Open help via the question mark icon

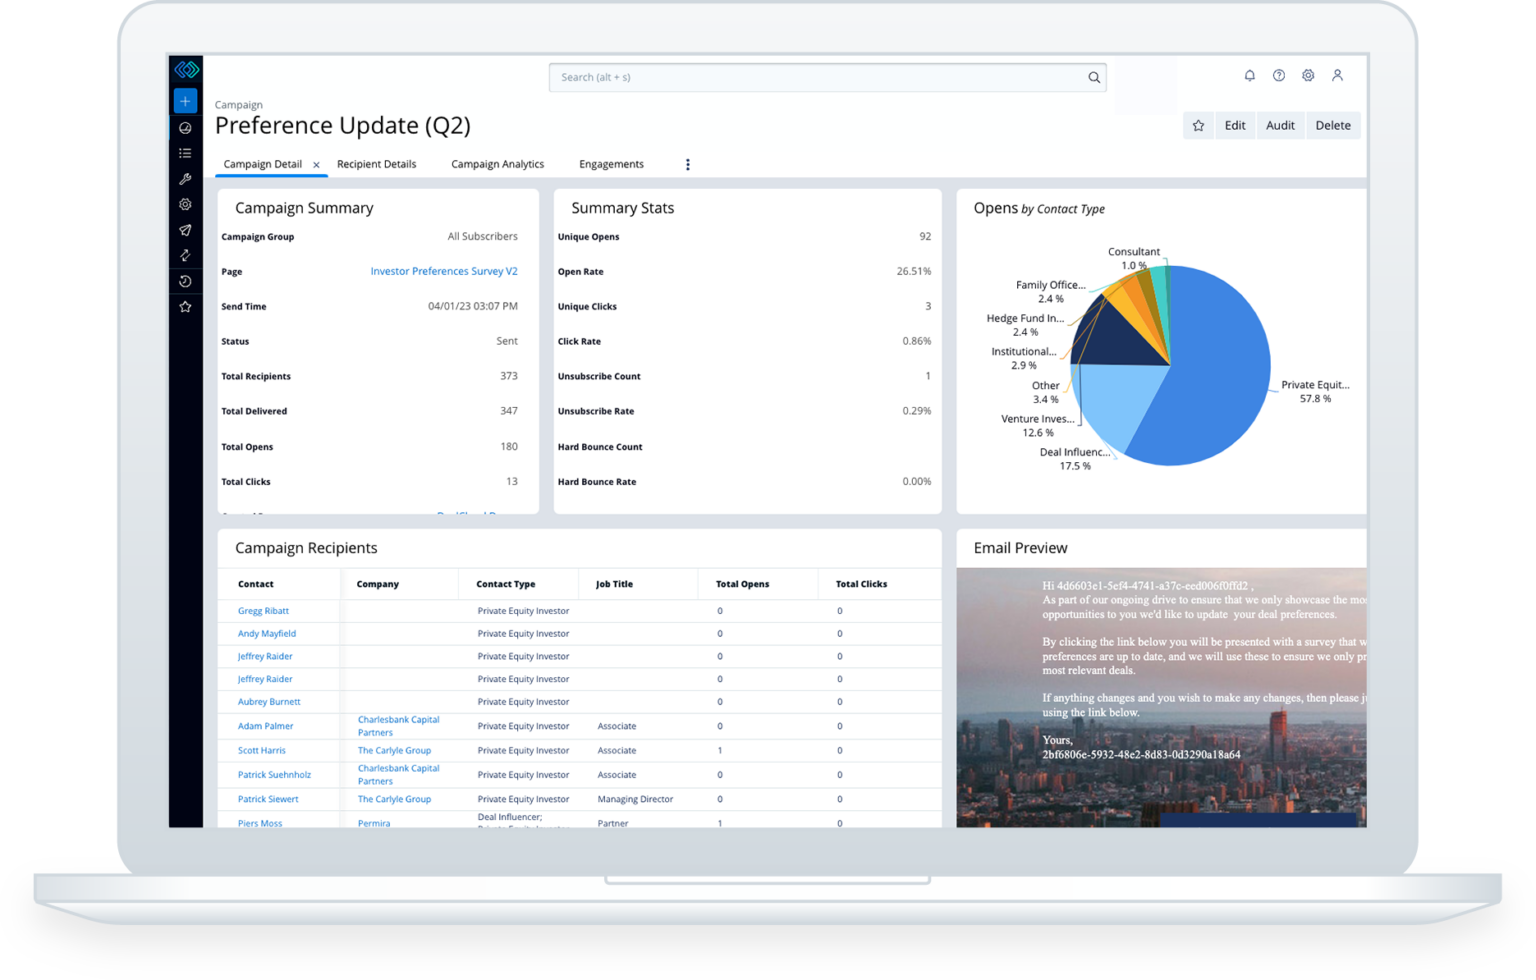pyautogui.click(x=1279, y=75)
